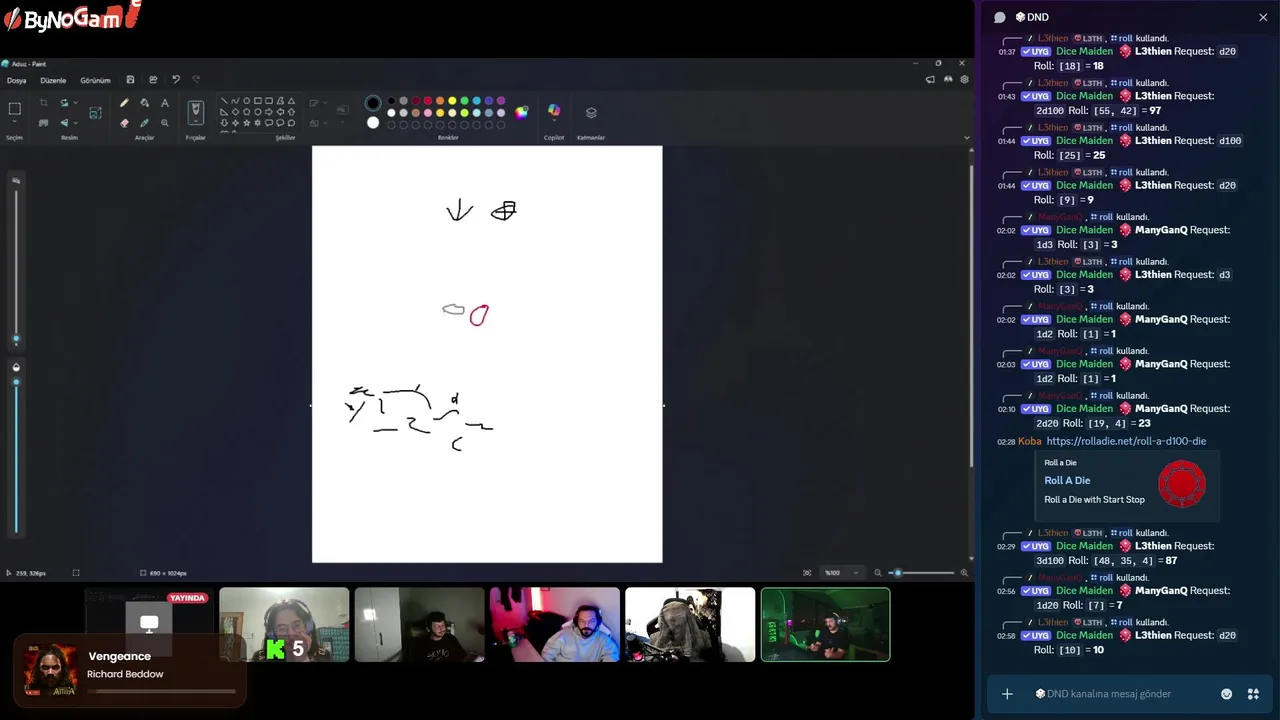Pick the yellow color swatch
The width and height of the screenshot is (1280, 720).
pyautogui.click(x=452, y=101)
